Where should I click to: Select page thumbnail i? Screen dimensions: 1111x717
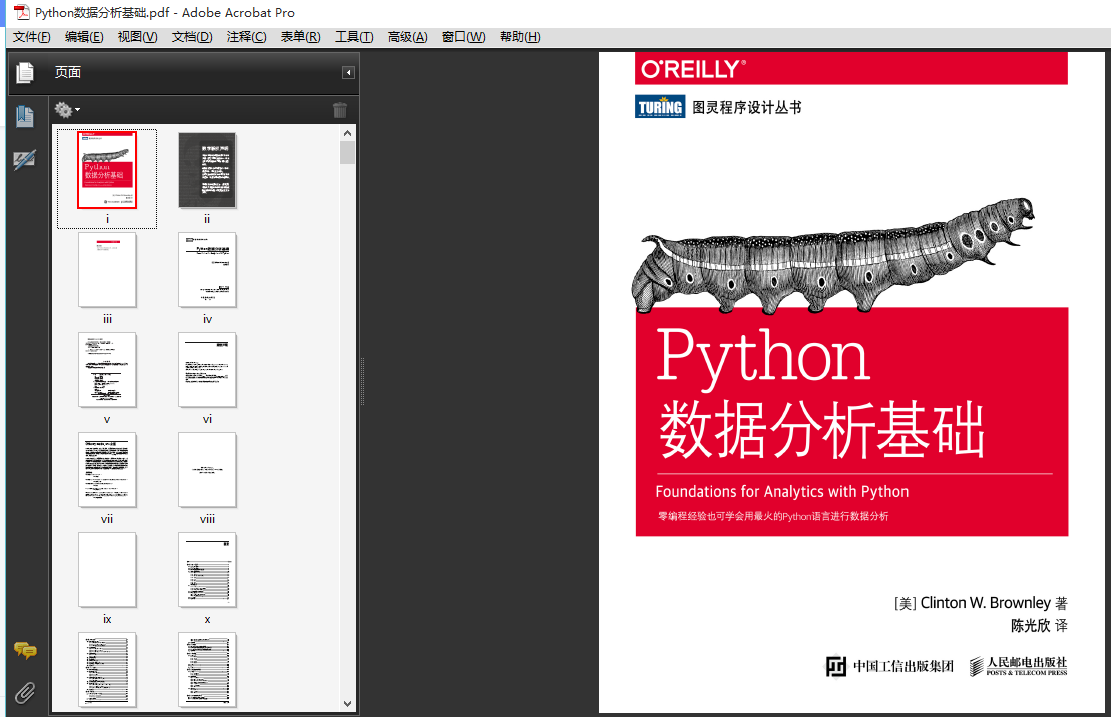107,170
